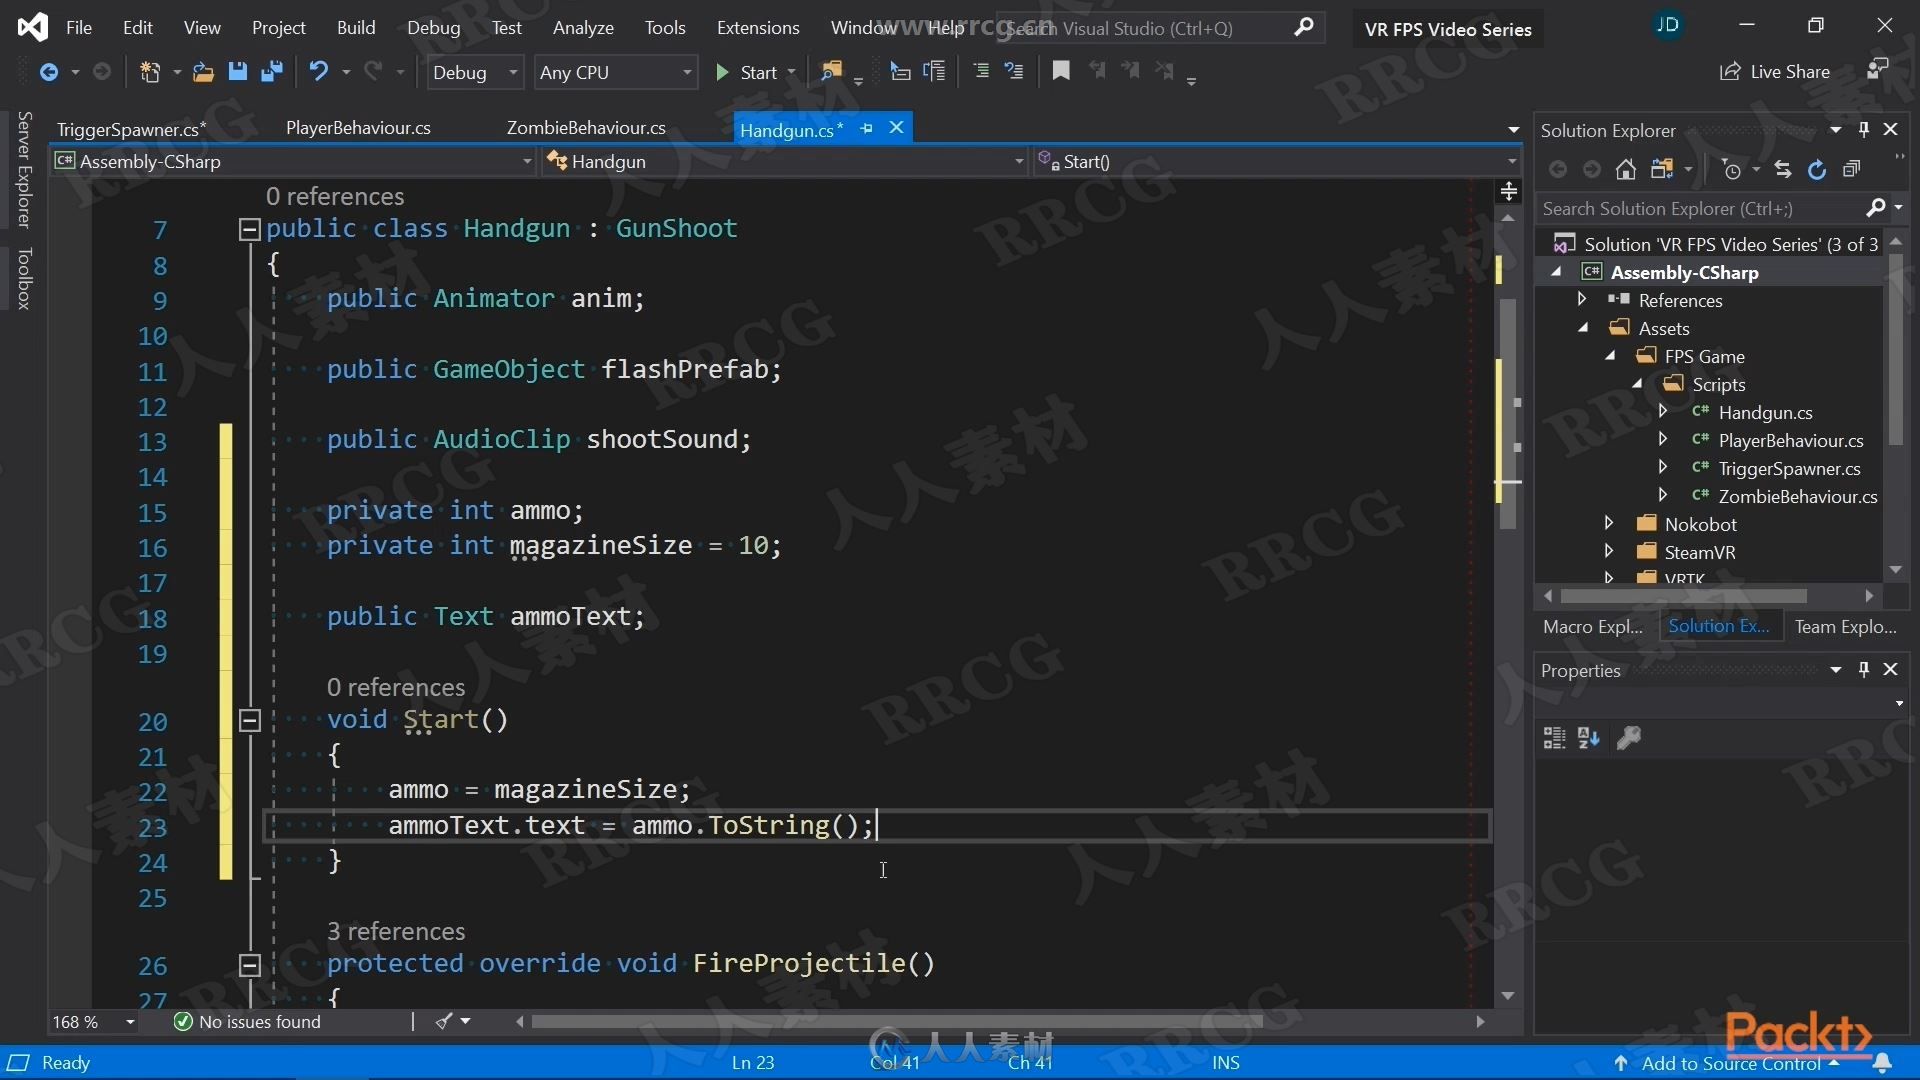Toggle the ZombieBehaviour.cs file tab
The image size is (1920, 1080).
[583, 128]
